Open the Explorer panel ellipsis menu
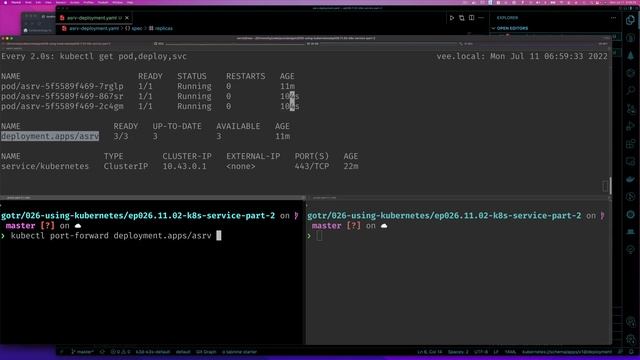This screenshot has height=360, width=640. (613, 18)
